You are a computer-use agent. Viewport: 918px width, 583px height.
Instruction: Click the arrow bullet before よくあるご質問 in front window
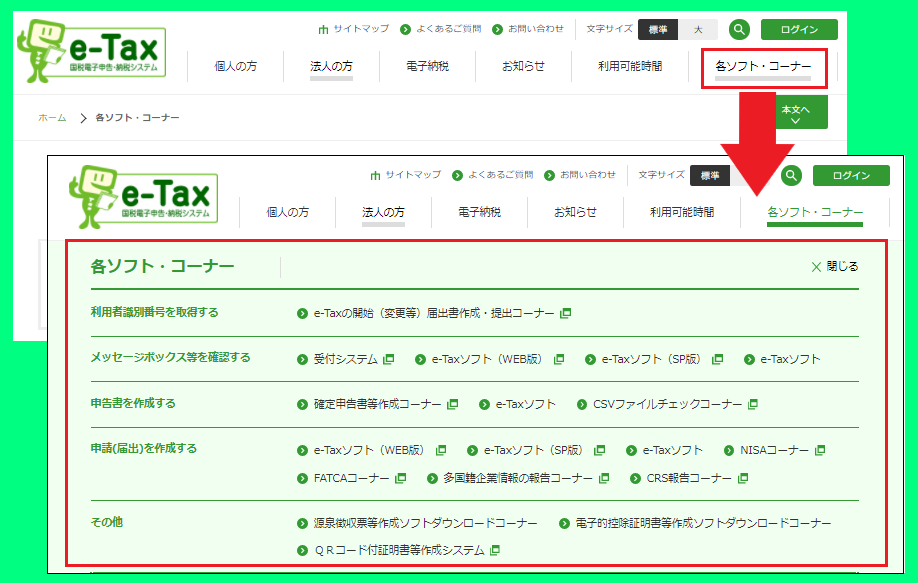click(x=458, y=175)
